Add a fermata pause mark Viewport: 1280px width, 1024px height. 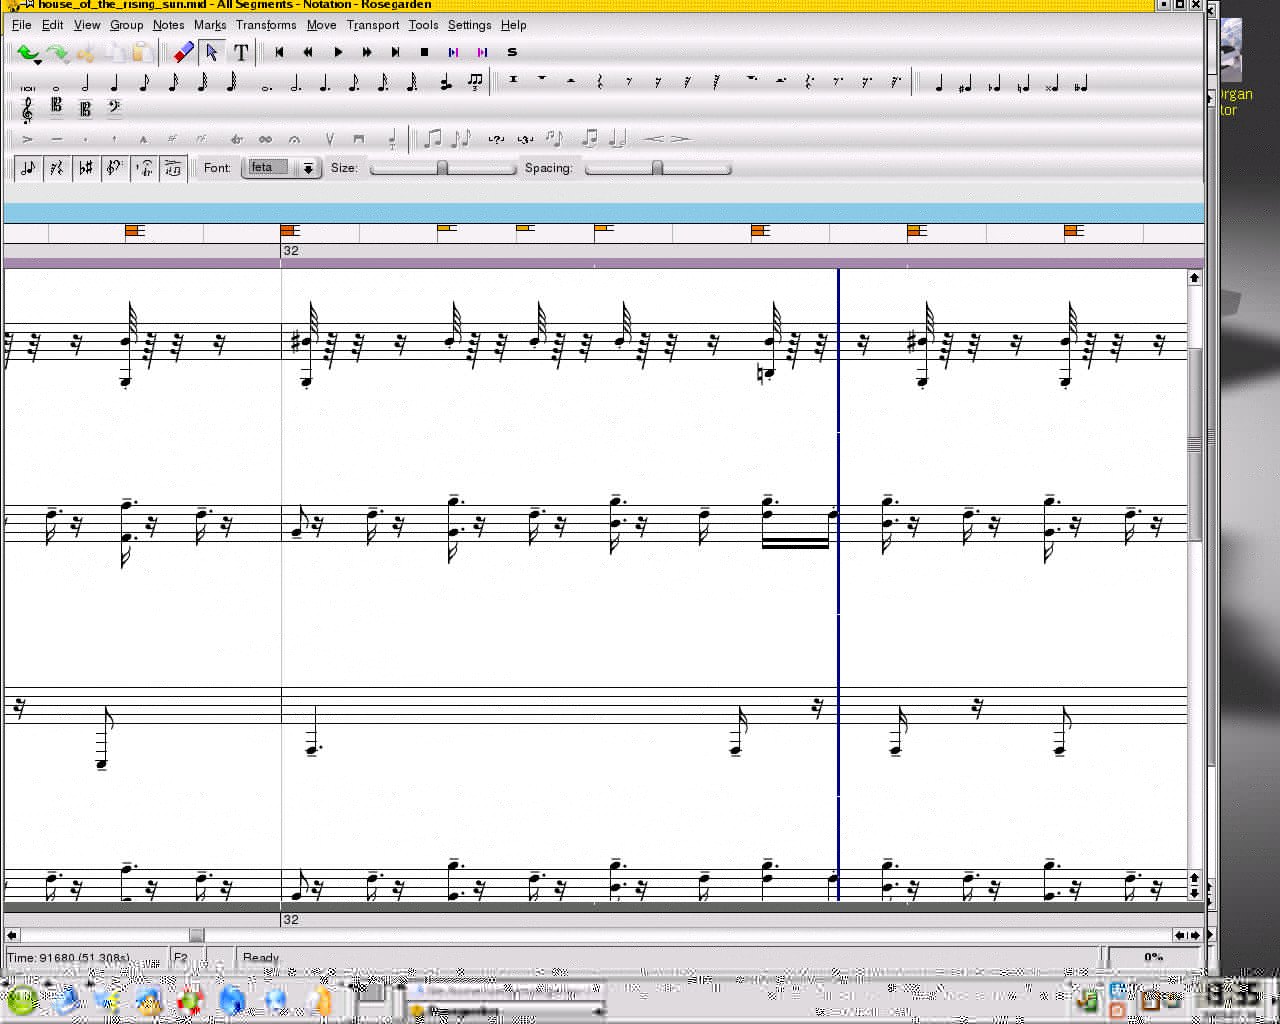[x=294, y=139]
